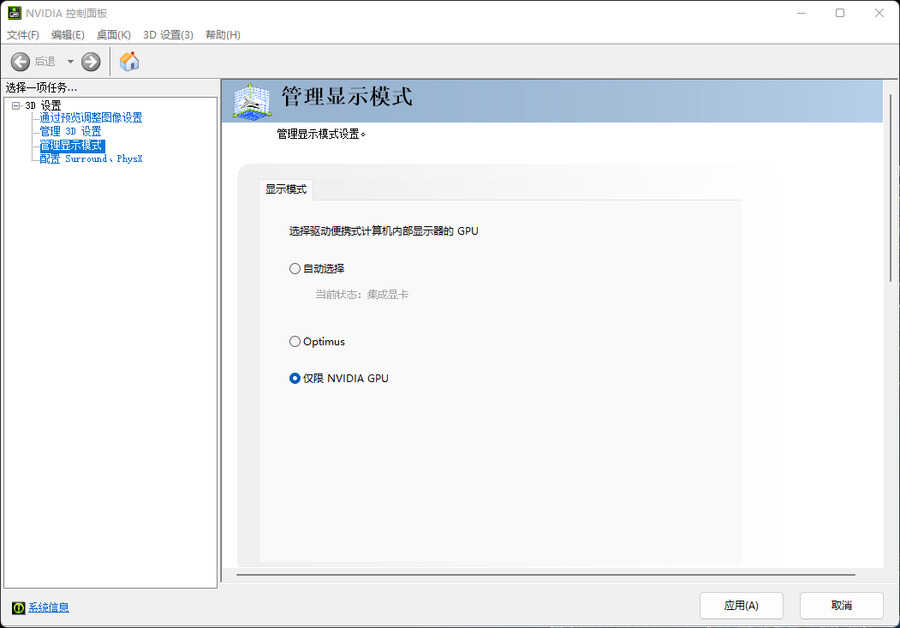Select the 自动选择 radio button
The image size is (900, 628).
tap(295, 268)
